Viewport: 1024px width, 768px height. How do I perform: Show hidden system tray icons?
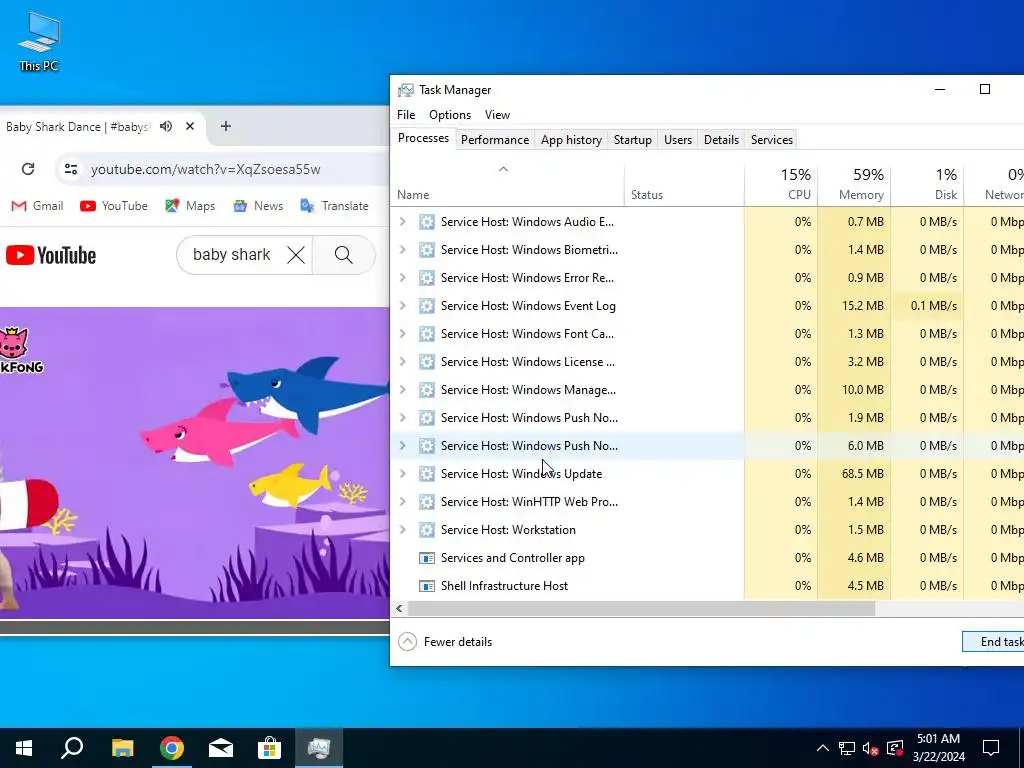click(823, 748)
